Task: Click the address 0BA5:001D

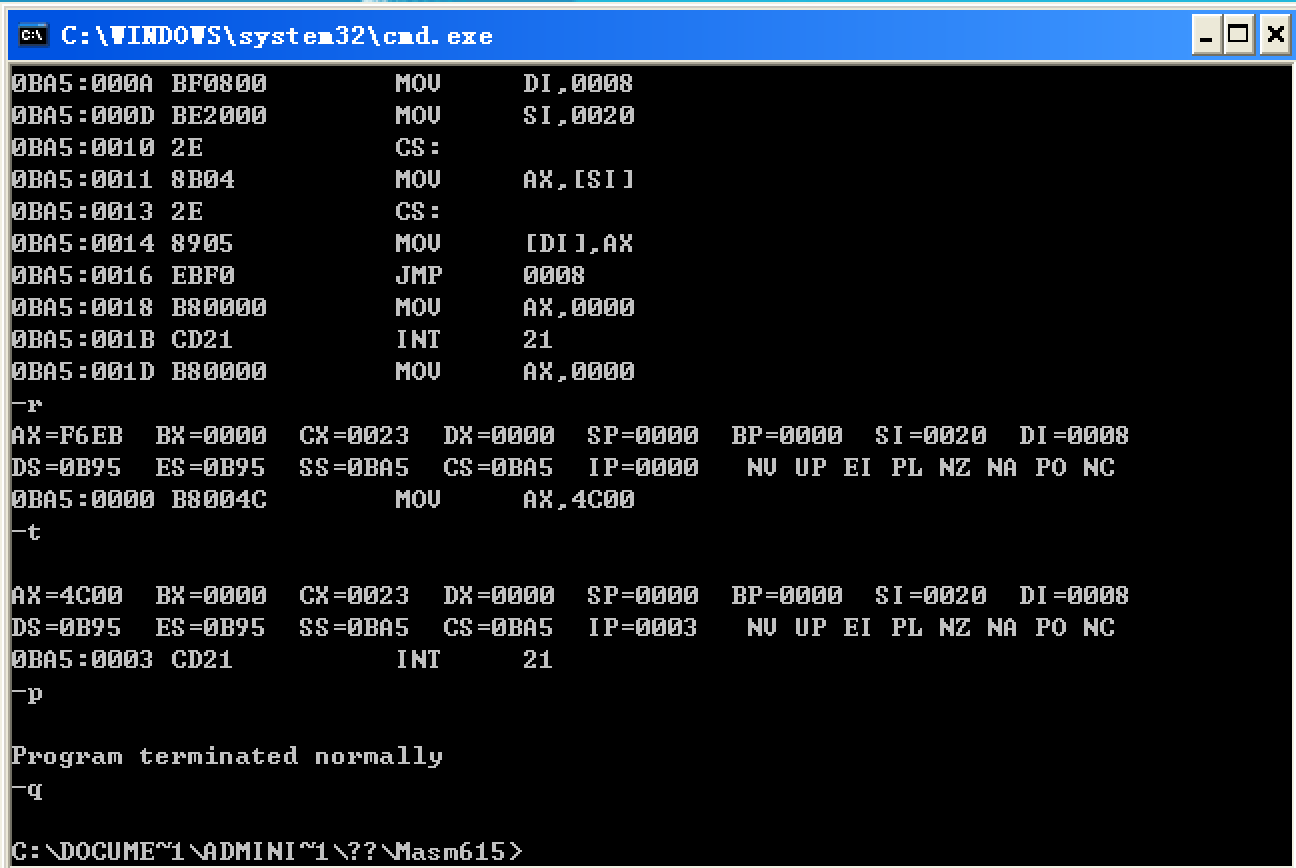Action: [83, 371]
